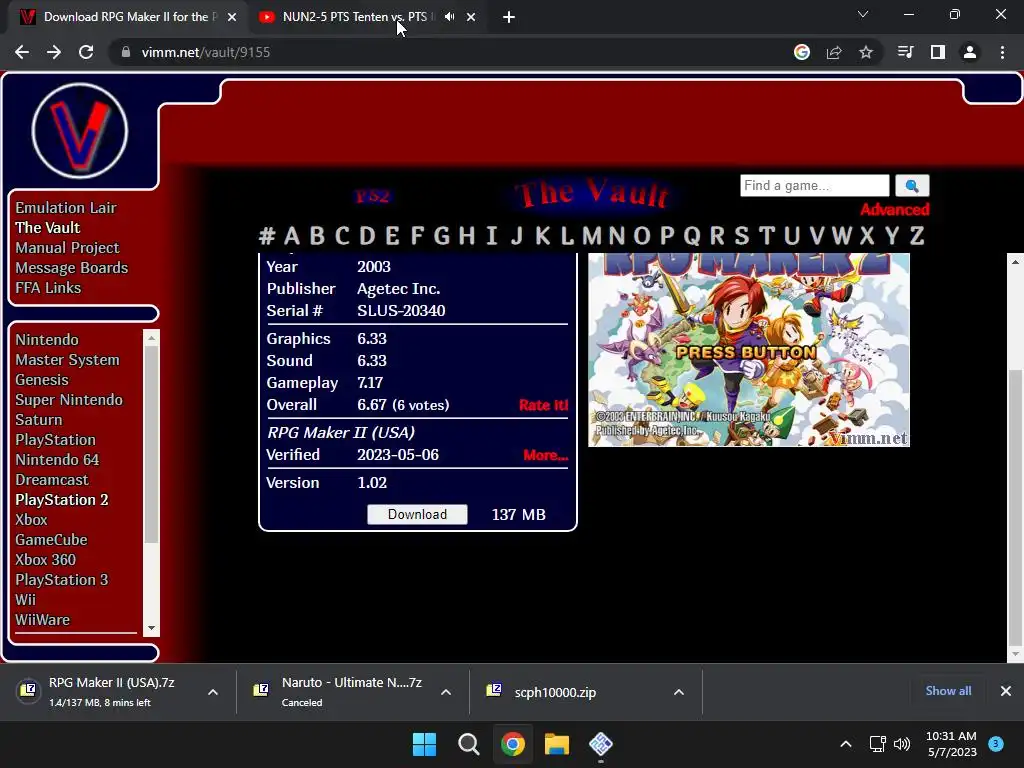Select Nintendo 64 in system list

[57, 460]
